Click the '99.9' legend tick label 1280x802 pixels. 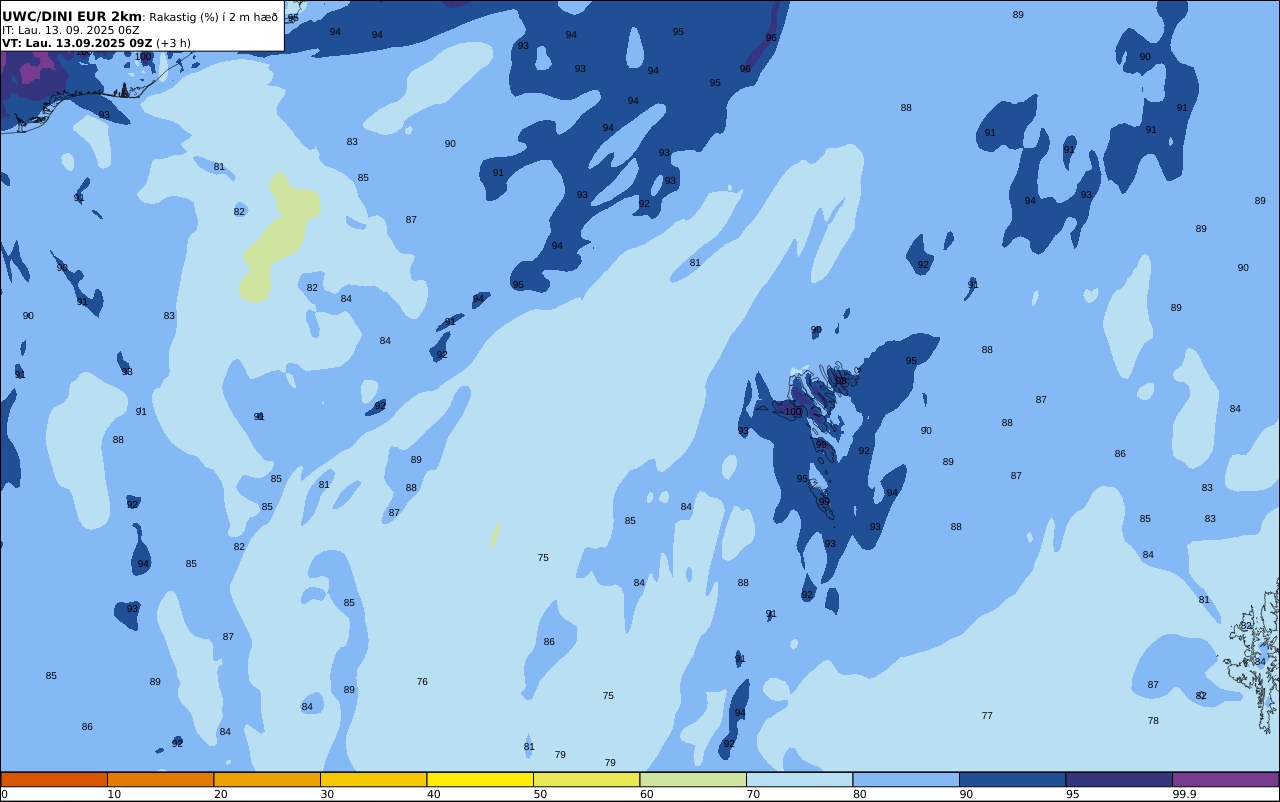(x=1184, y=794)
